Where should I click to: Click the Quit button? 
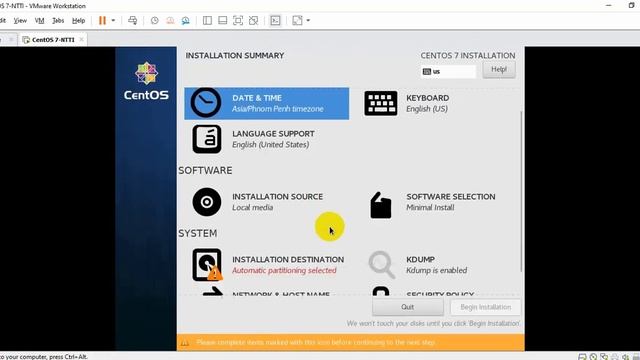tap(407, 307)
